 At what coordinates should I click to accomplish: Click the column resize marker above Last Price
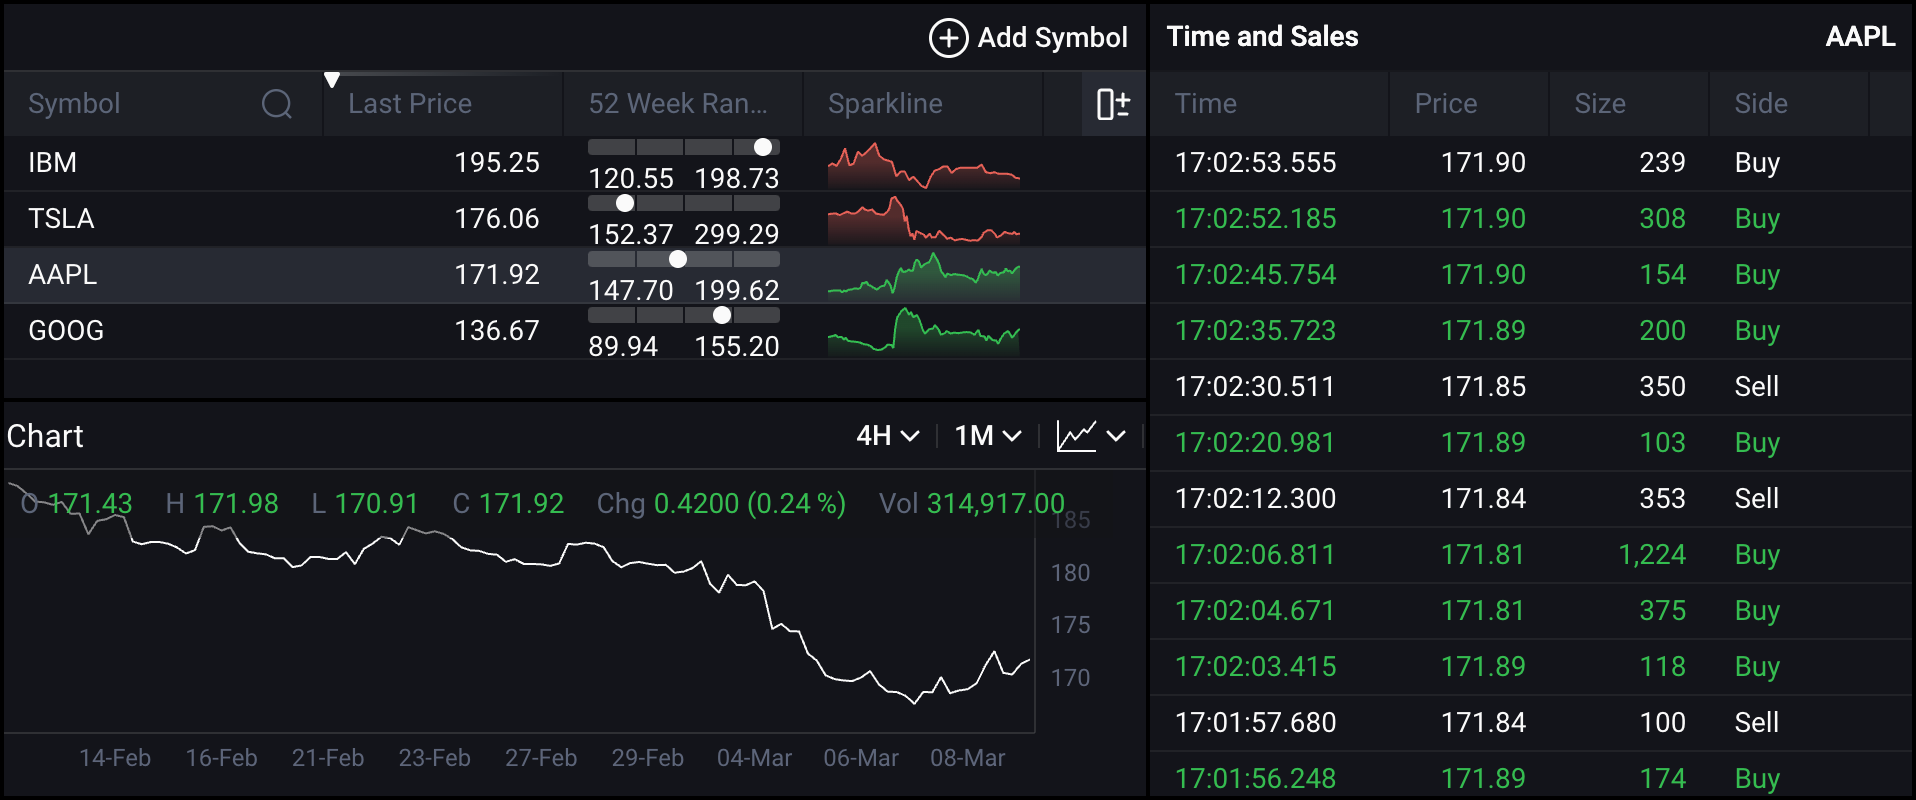click(332, 80)
